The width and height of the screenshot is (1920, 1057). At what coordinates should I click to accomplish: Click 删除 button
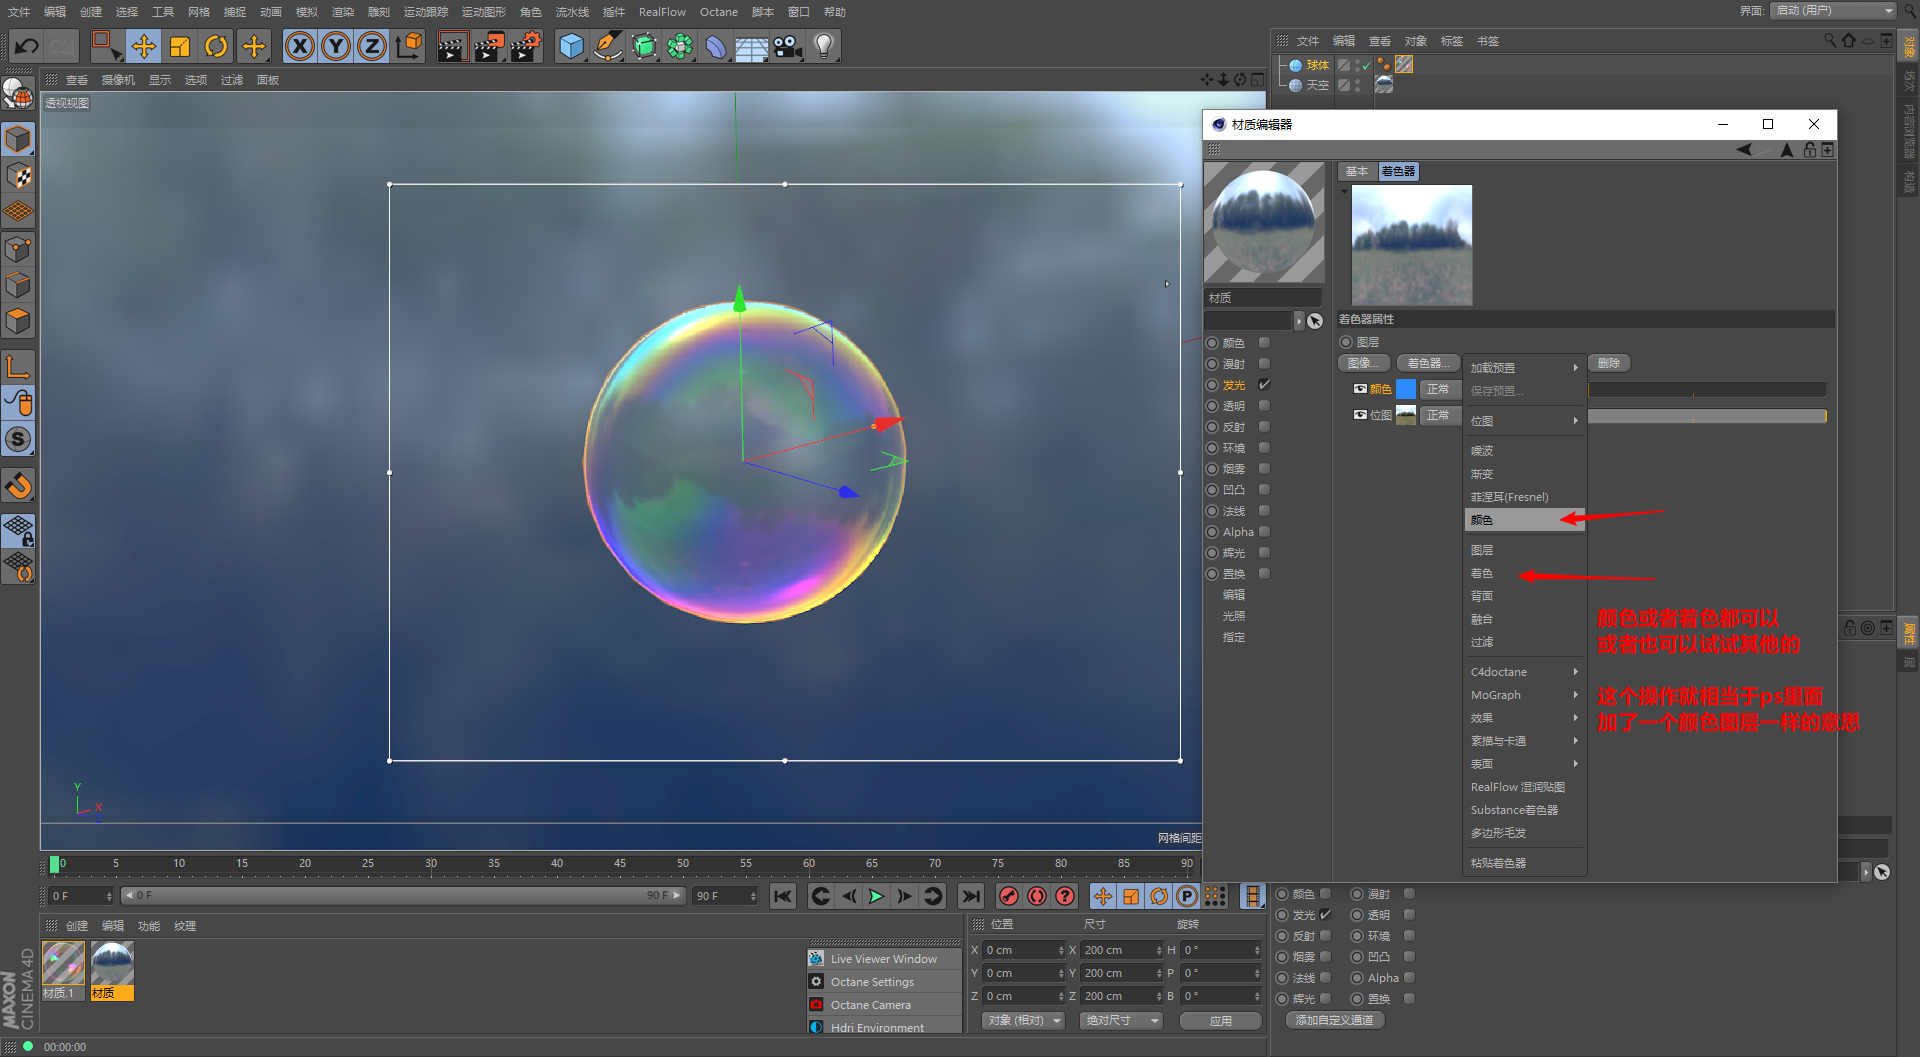coord(1608,363)
